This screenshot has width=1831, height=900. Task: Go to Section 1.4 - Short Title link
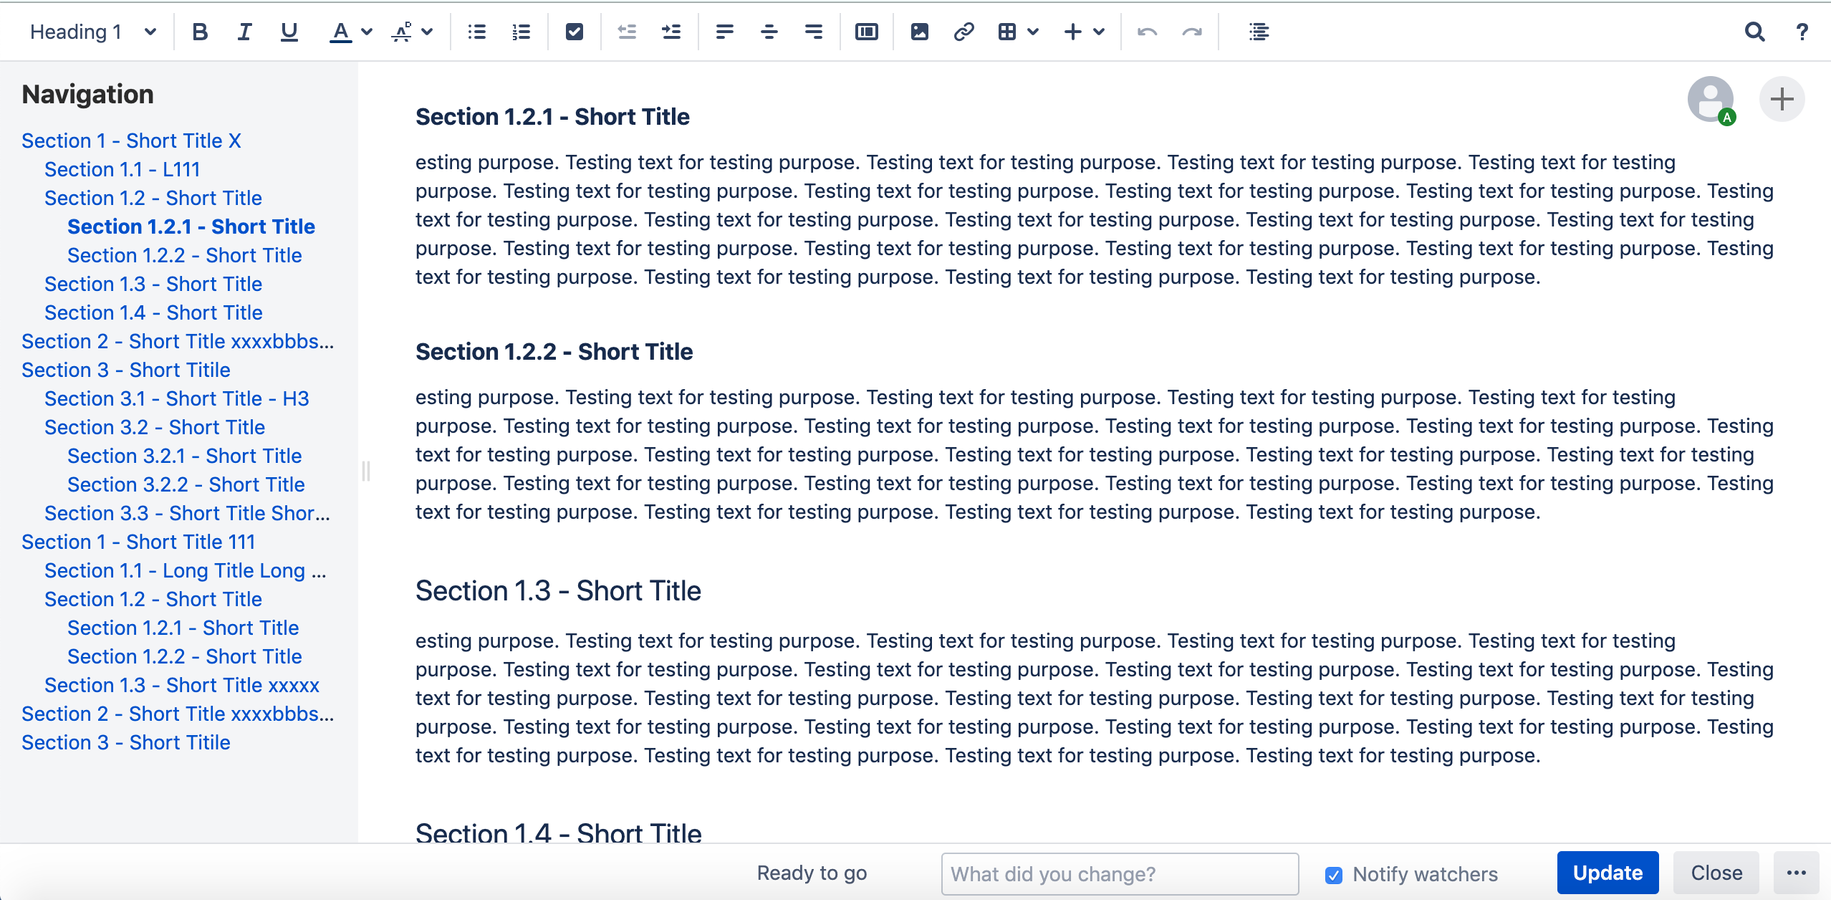[x=153, y=313]
